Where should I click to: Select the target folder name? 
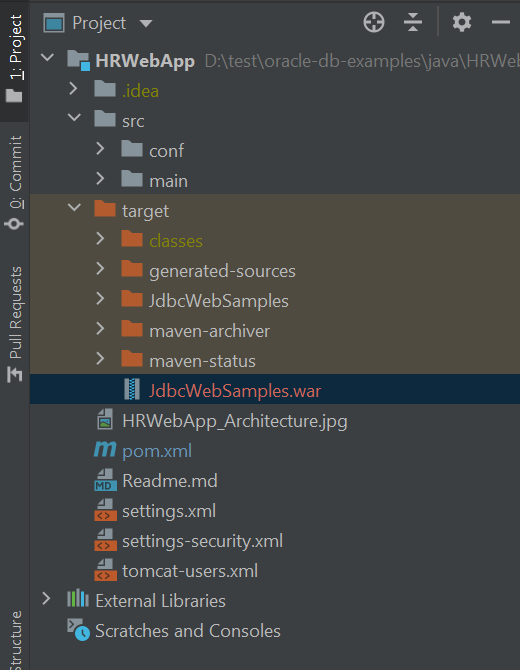pos(145,211)
